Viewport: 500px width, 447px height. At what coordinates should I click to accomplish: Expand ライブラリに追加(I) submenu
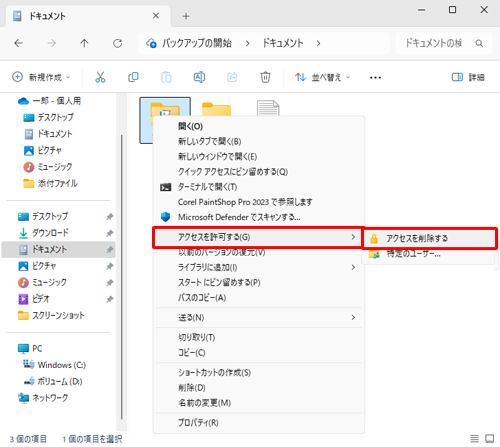pyautogui.click(x=259, y=267)
